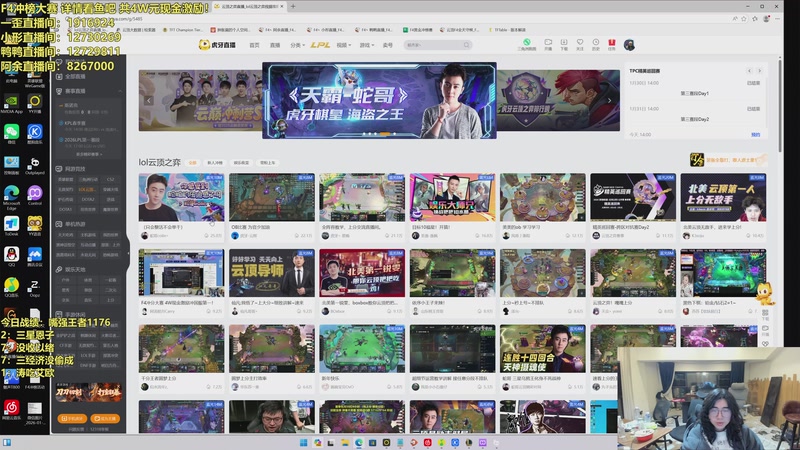
Task: Open the 娱乐大师兄 stream thumbnail
Action: [x=452, y=197]
